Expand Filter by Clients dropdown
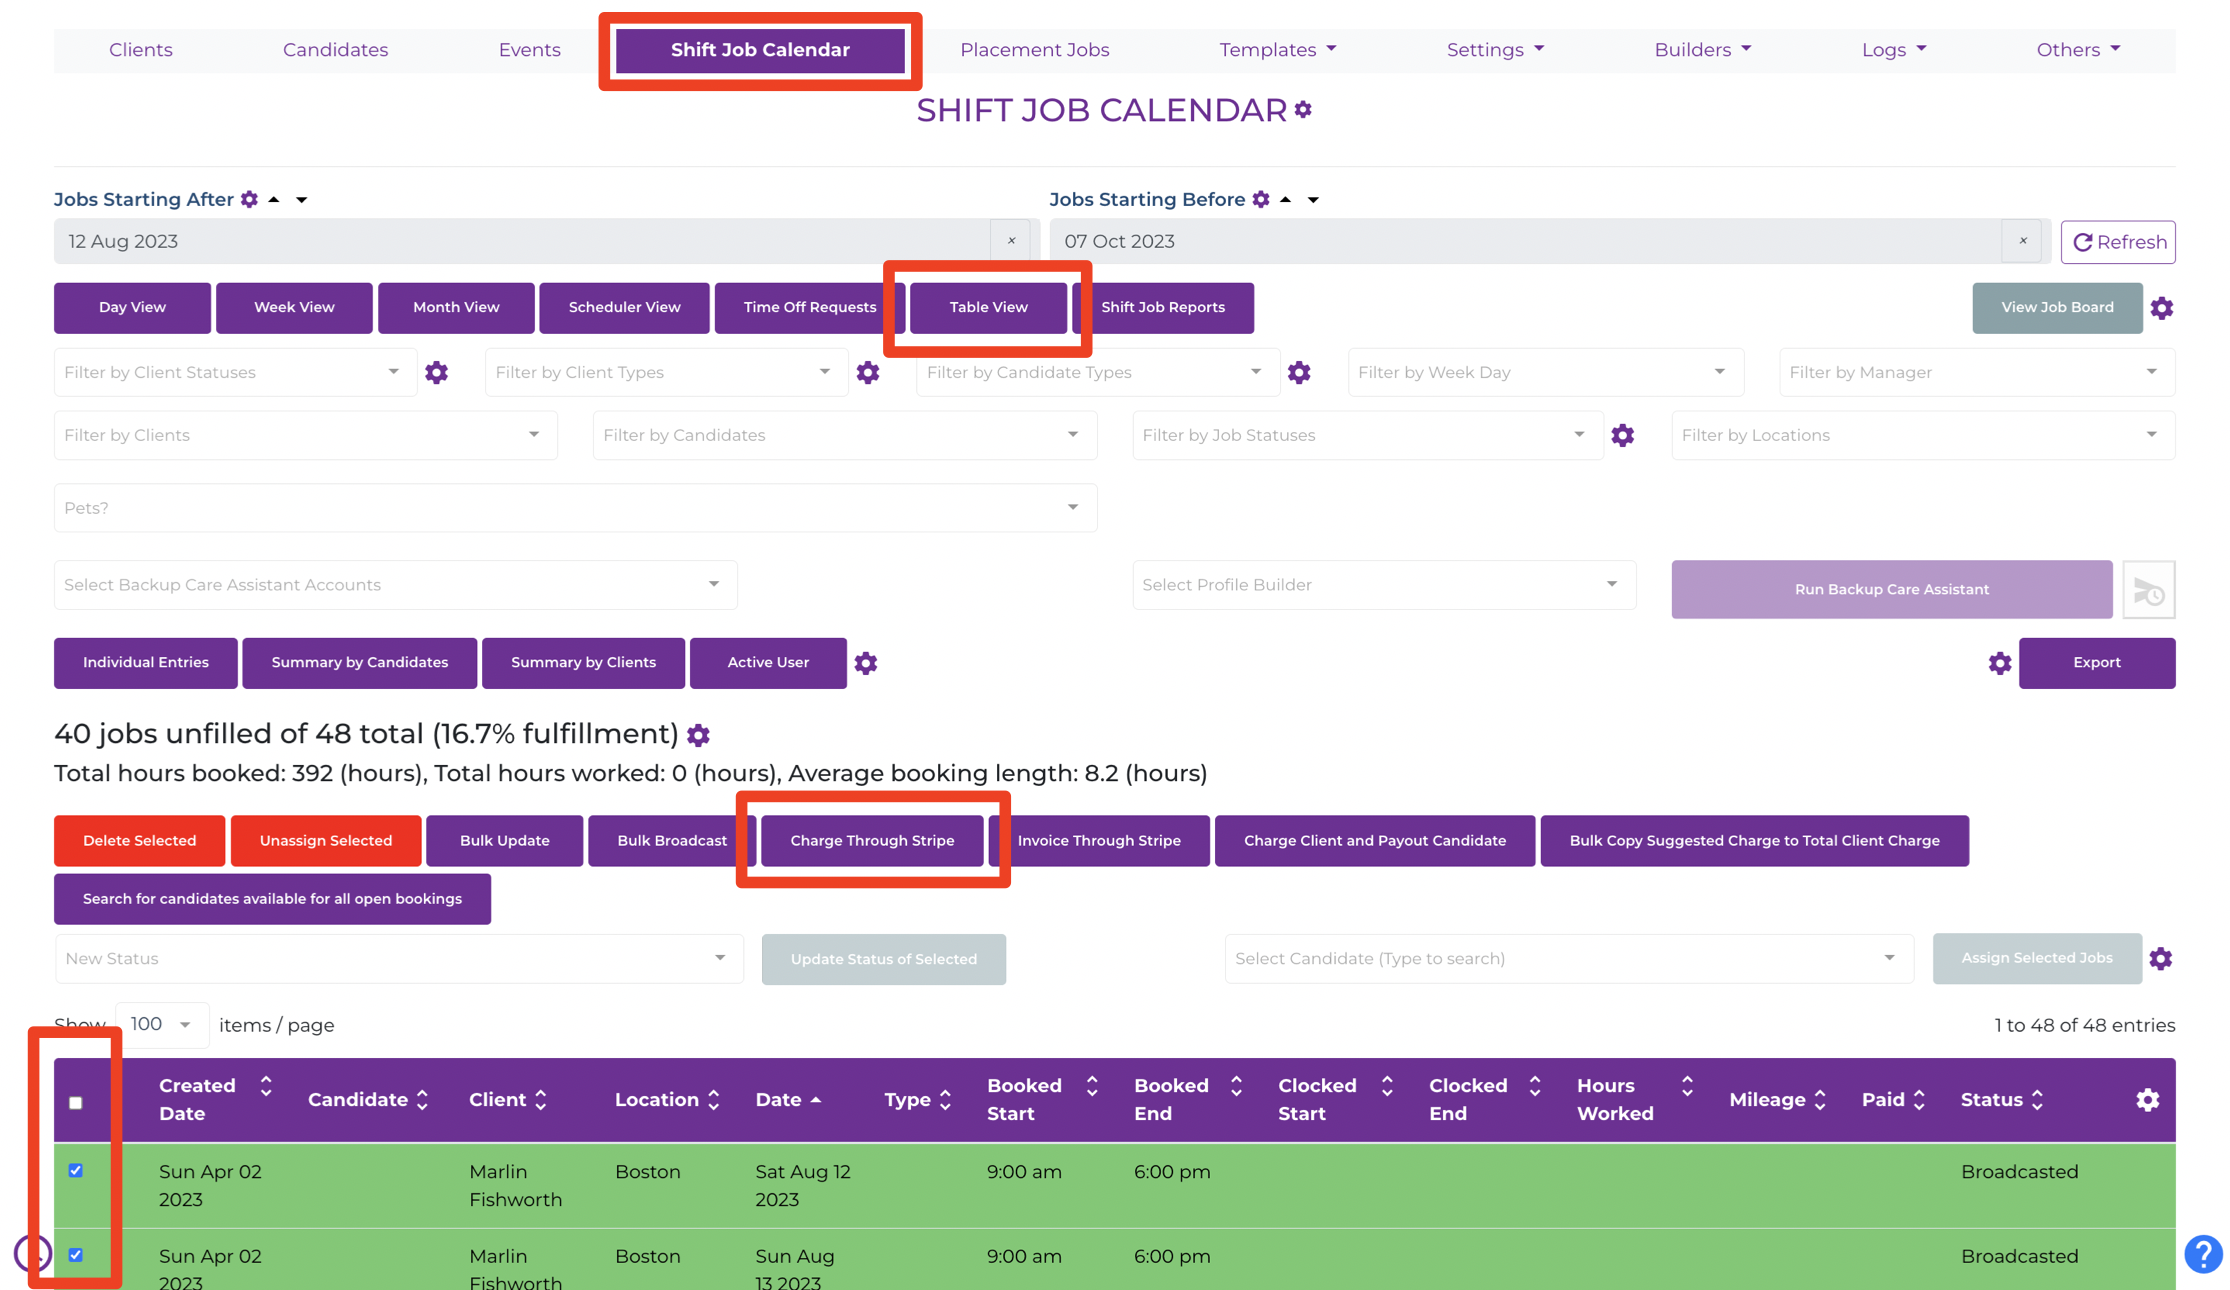This screenshot has width=2230, height=1290. [305, 435]
